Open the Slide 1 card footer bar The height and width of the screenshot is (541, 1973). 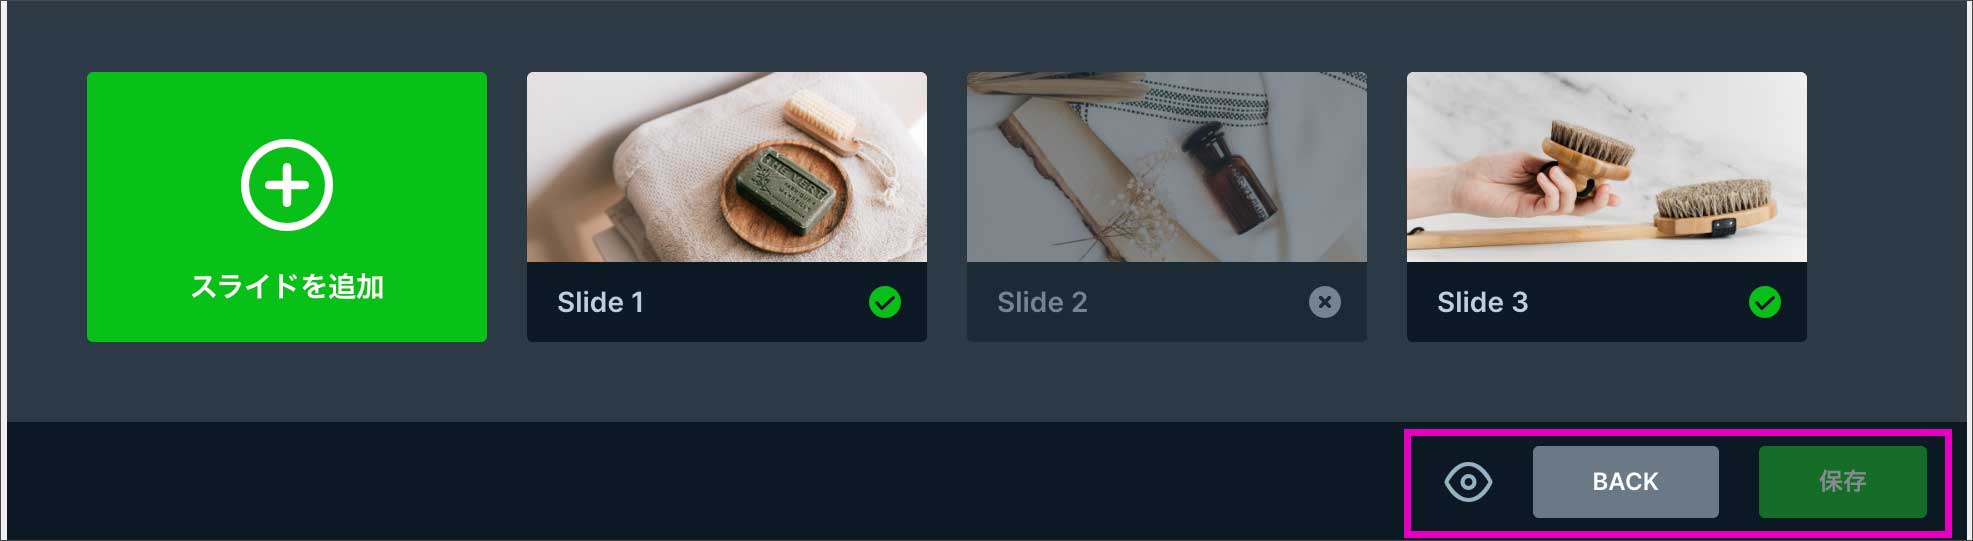pos(727,302)
